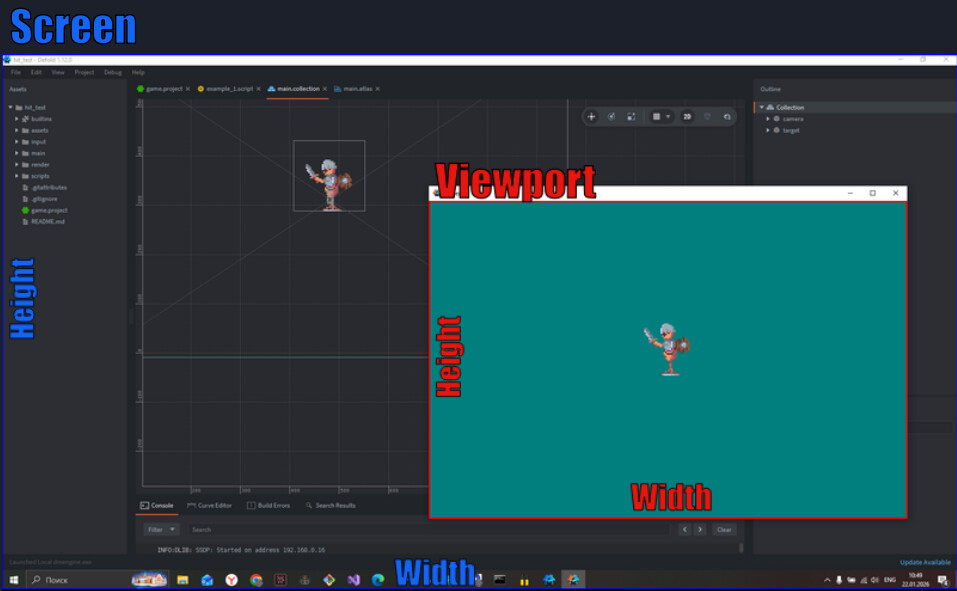This screenshot has height=591, width=957.
Task: Select the Move tool in scene toolbar
Action: (591, 117)
